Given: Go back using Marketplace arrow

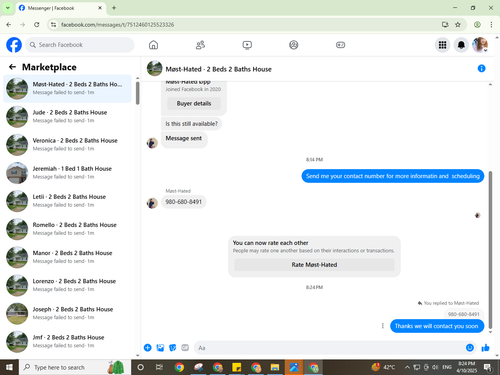Looking at the screenshot, I should 12,67.
